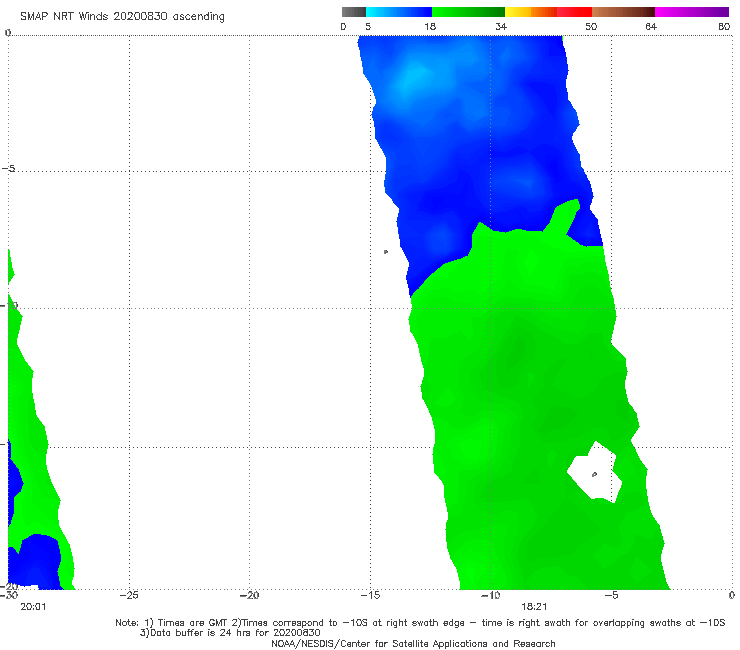
Task: Click the '64' color bar scale label
Action: click(x=651, y=26)
